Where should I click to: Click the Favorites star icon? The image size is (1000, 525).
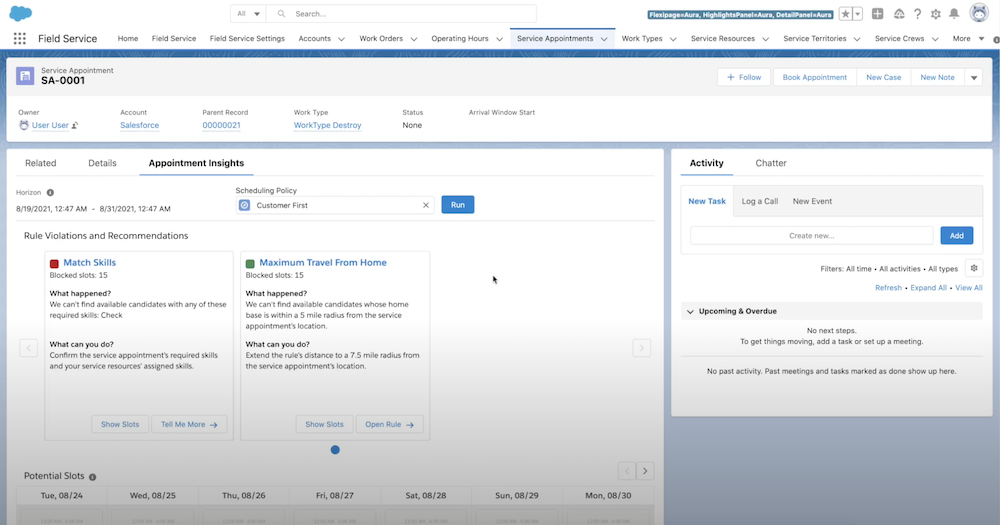845,14
